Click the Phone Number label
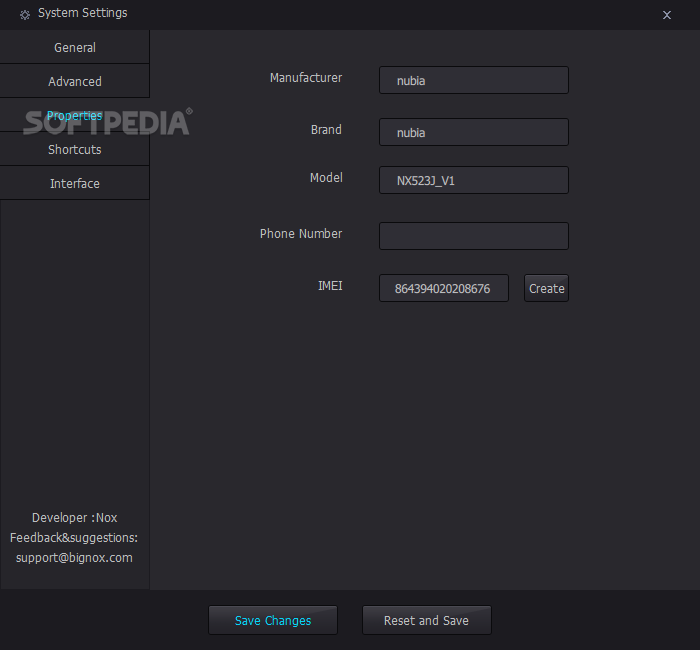Image resolution: width=700 pixels, height=650 pixels. pyautogui.click(x=301, y=233)
